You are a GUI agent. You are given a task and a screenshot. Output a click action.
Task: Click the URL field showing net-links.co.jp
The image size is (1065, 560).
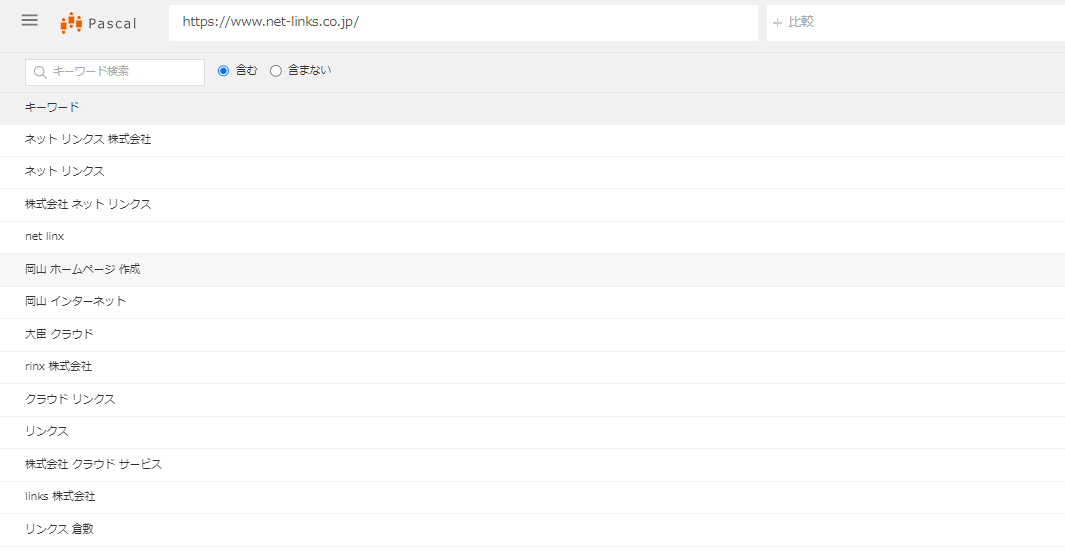[x=463, y=22]
